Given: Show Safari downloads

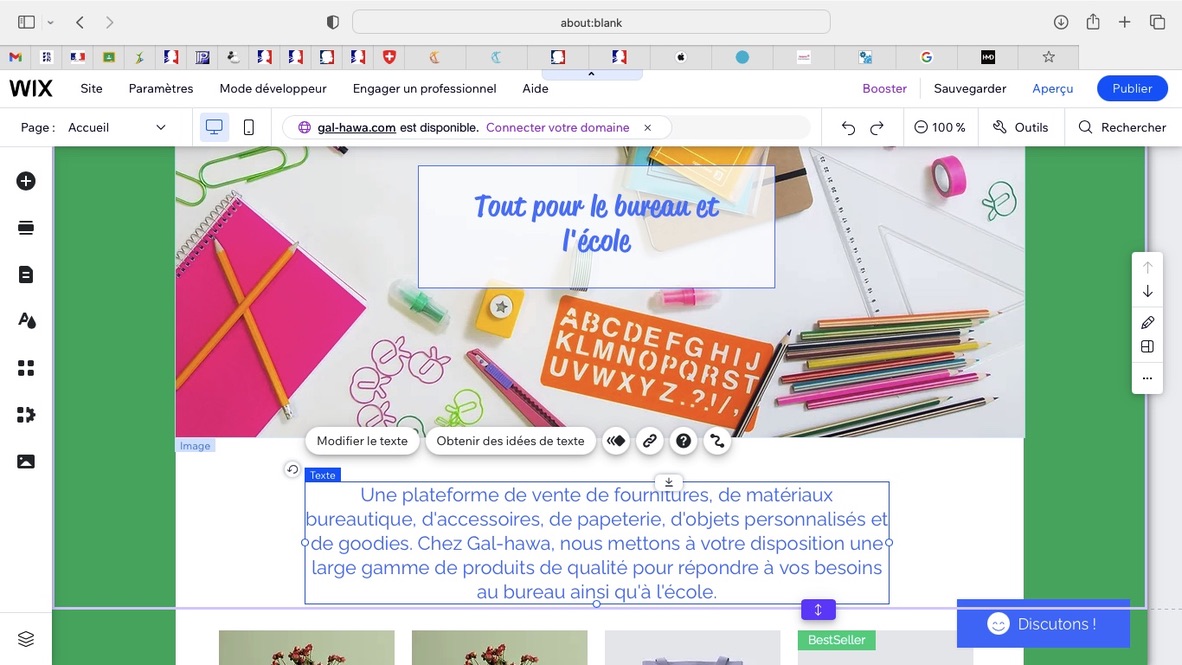Looking at the screenshot, I should pos(1061,22).
